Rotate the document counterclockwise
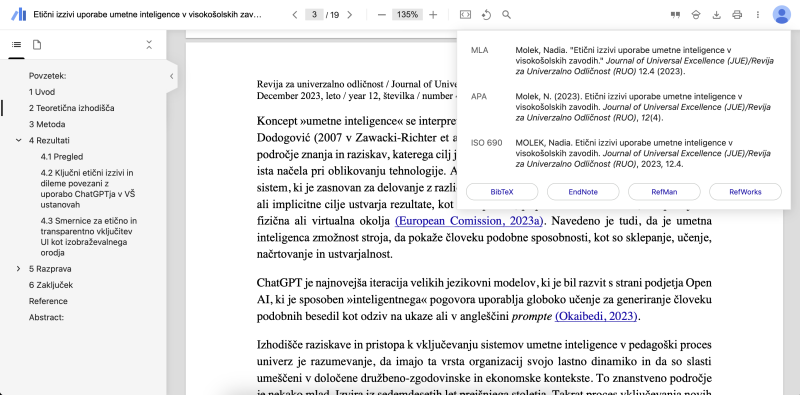The width and height of the screenshot is (800, 395). point(486,15)
